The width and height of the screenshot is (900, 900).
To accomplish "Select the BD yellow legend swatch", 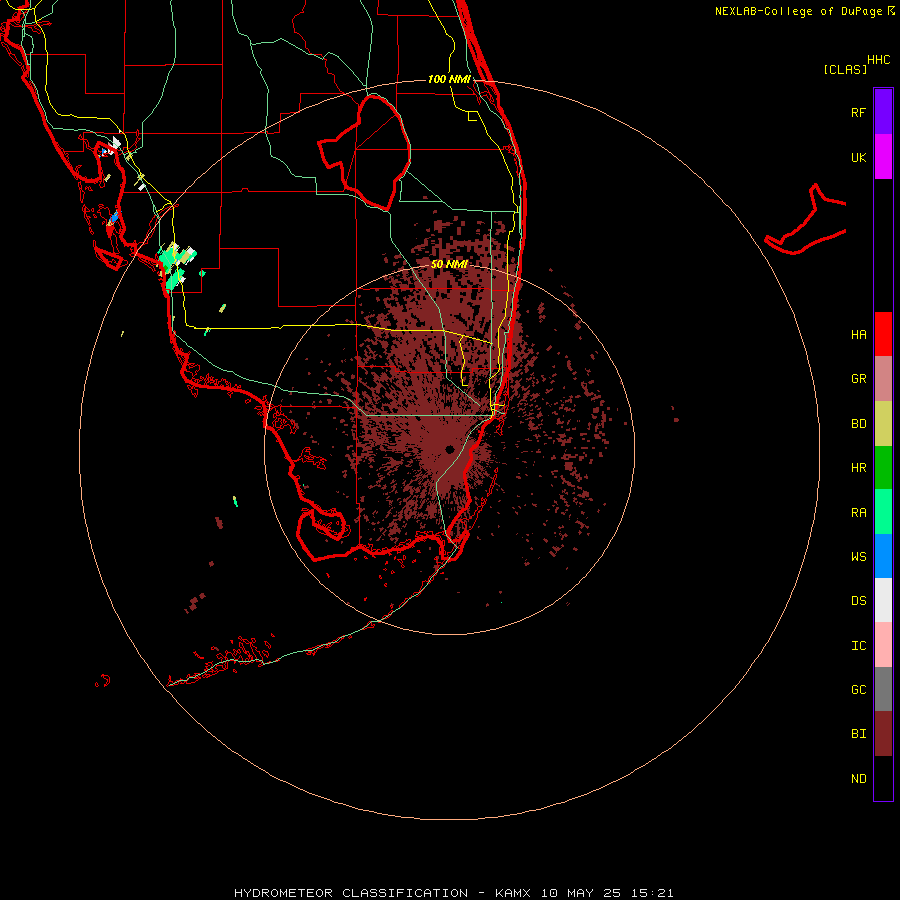I will click(x=883, y=423).
